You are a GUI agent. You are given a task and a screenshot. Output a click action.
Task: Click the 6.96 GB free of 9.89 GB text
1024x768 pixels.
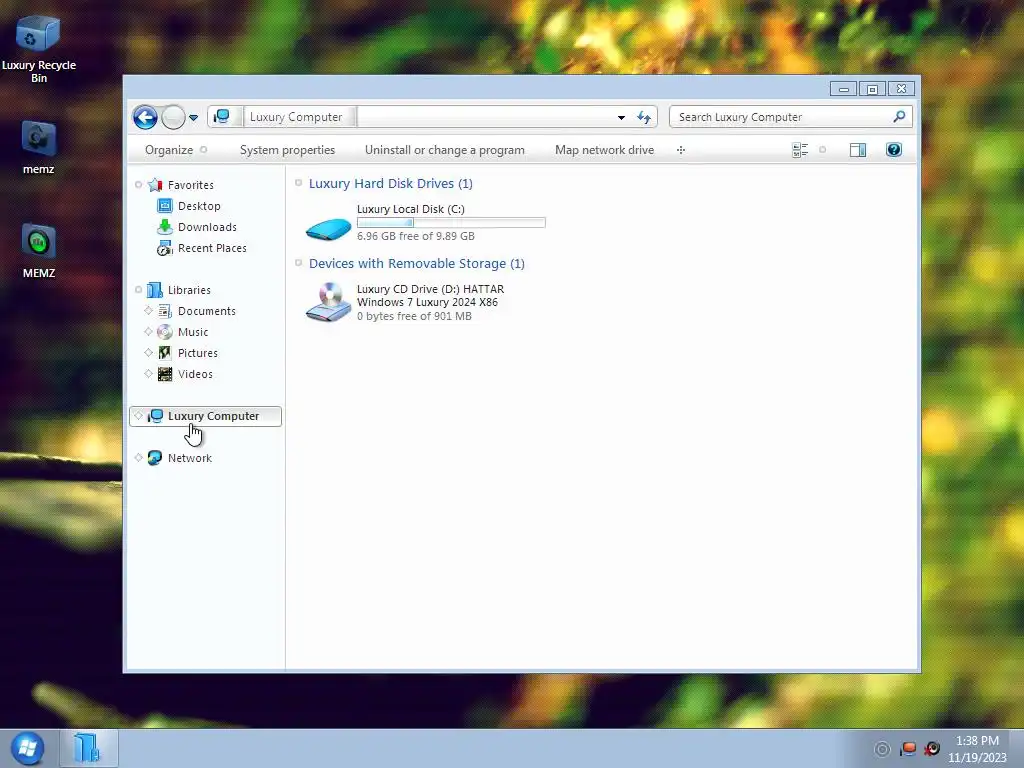415,236
